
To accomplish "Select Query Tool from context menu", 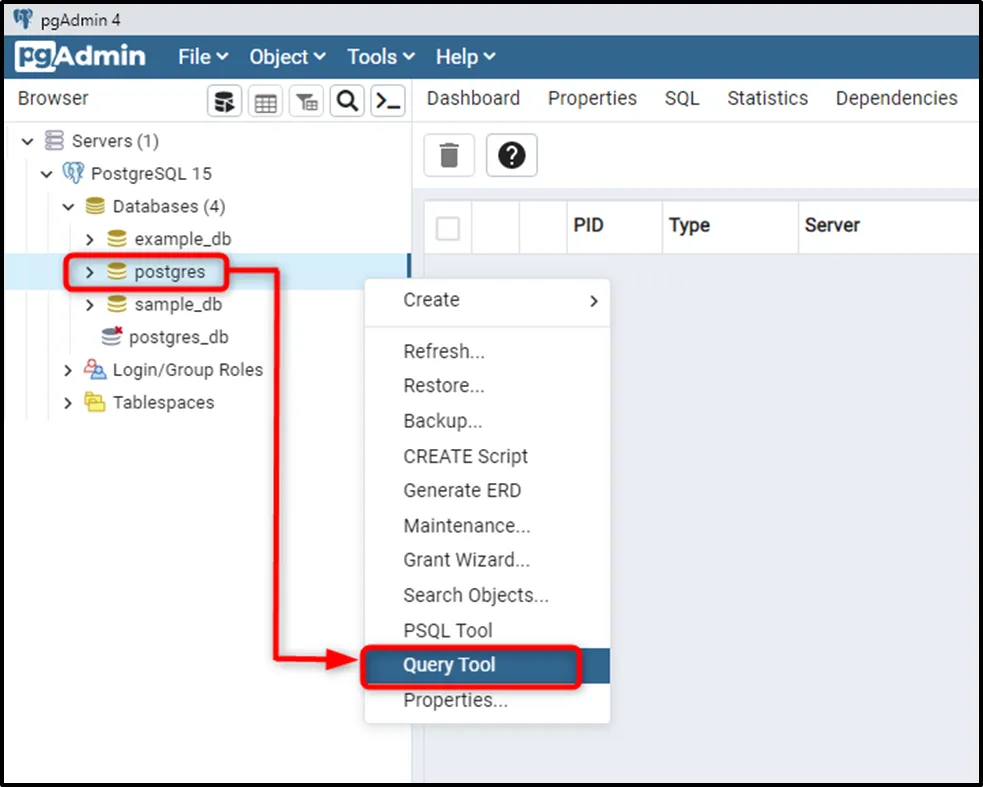I will [450, 665].
